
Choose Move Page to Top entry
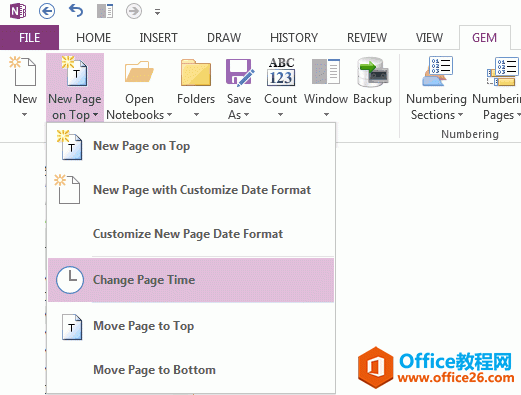(x=191, y=326)
